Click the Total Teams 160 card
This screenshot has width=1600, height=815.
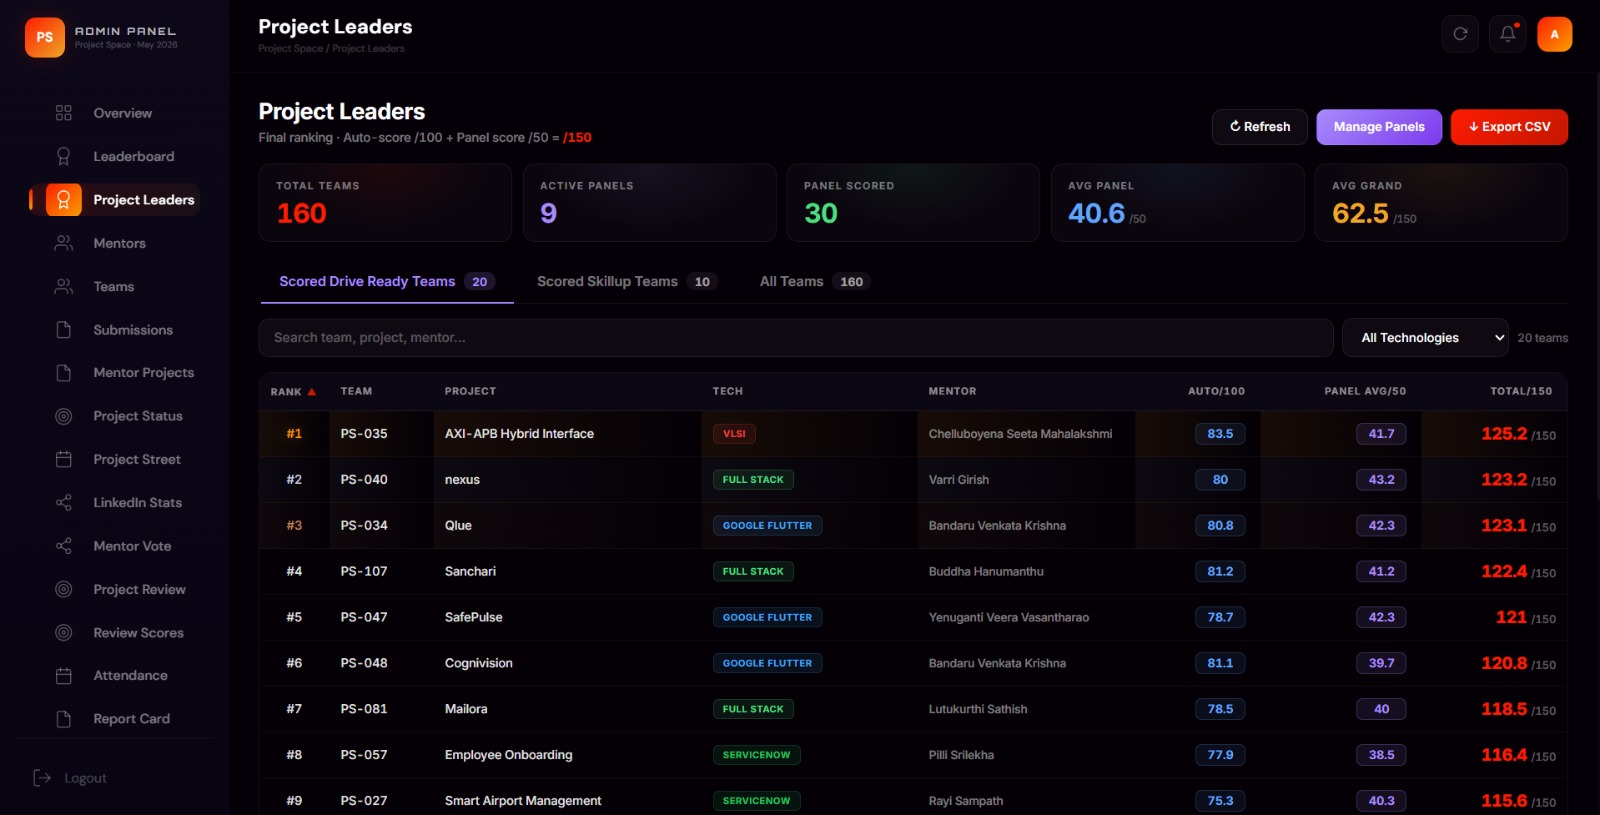point(385,203)
